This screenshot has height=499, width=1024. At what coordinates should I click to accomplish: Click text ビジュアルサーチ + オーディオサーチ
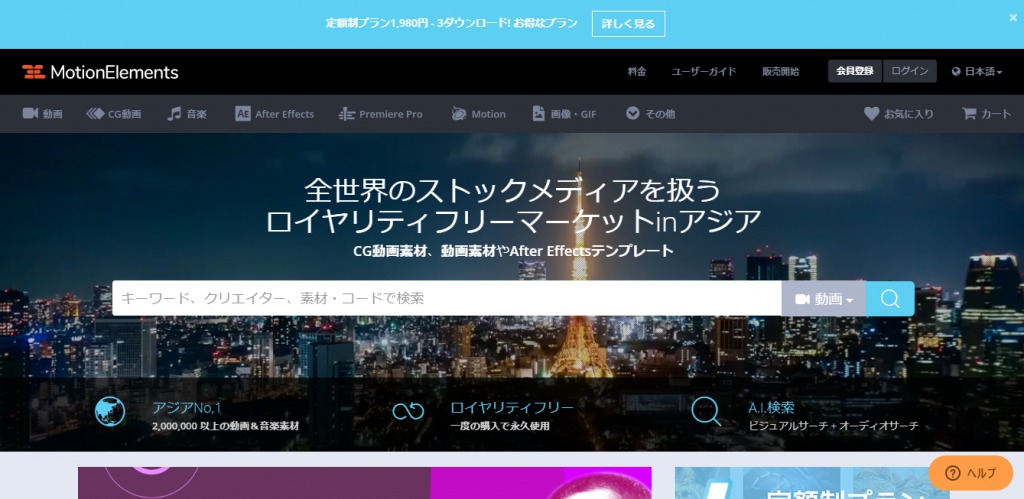[x=833, y=427]
